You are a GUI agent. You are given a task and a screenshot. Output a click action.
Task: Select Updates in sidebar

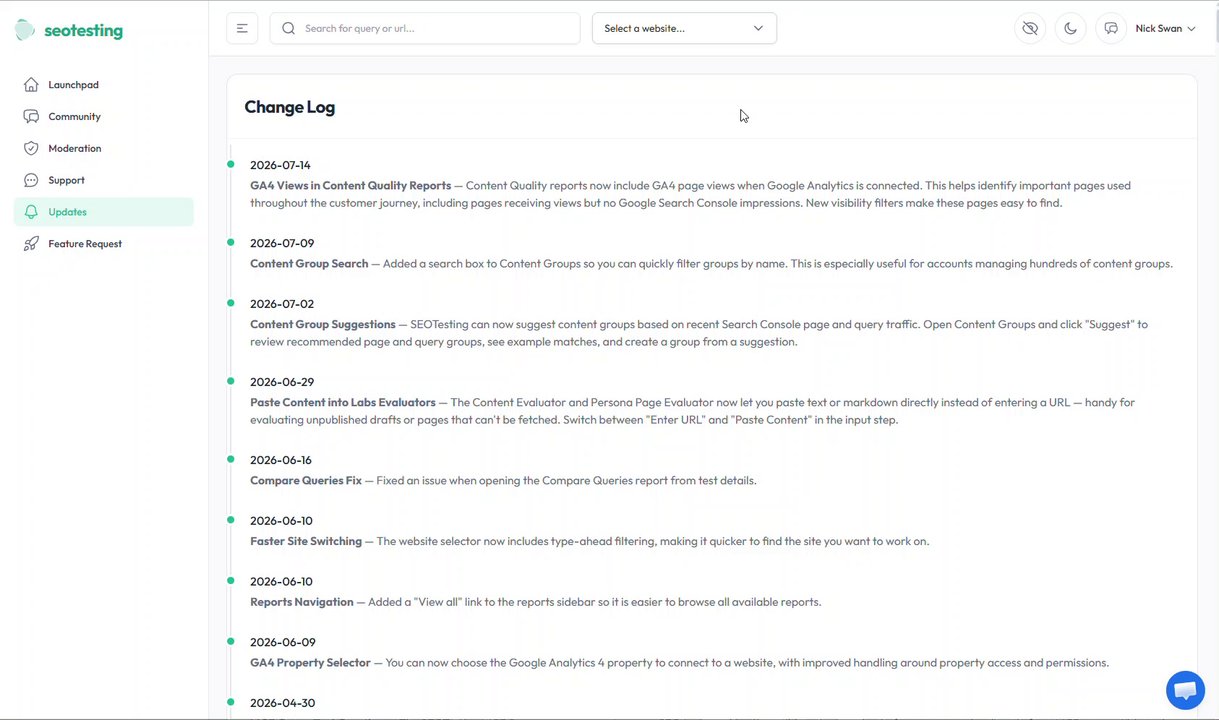pos(104,212)
